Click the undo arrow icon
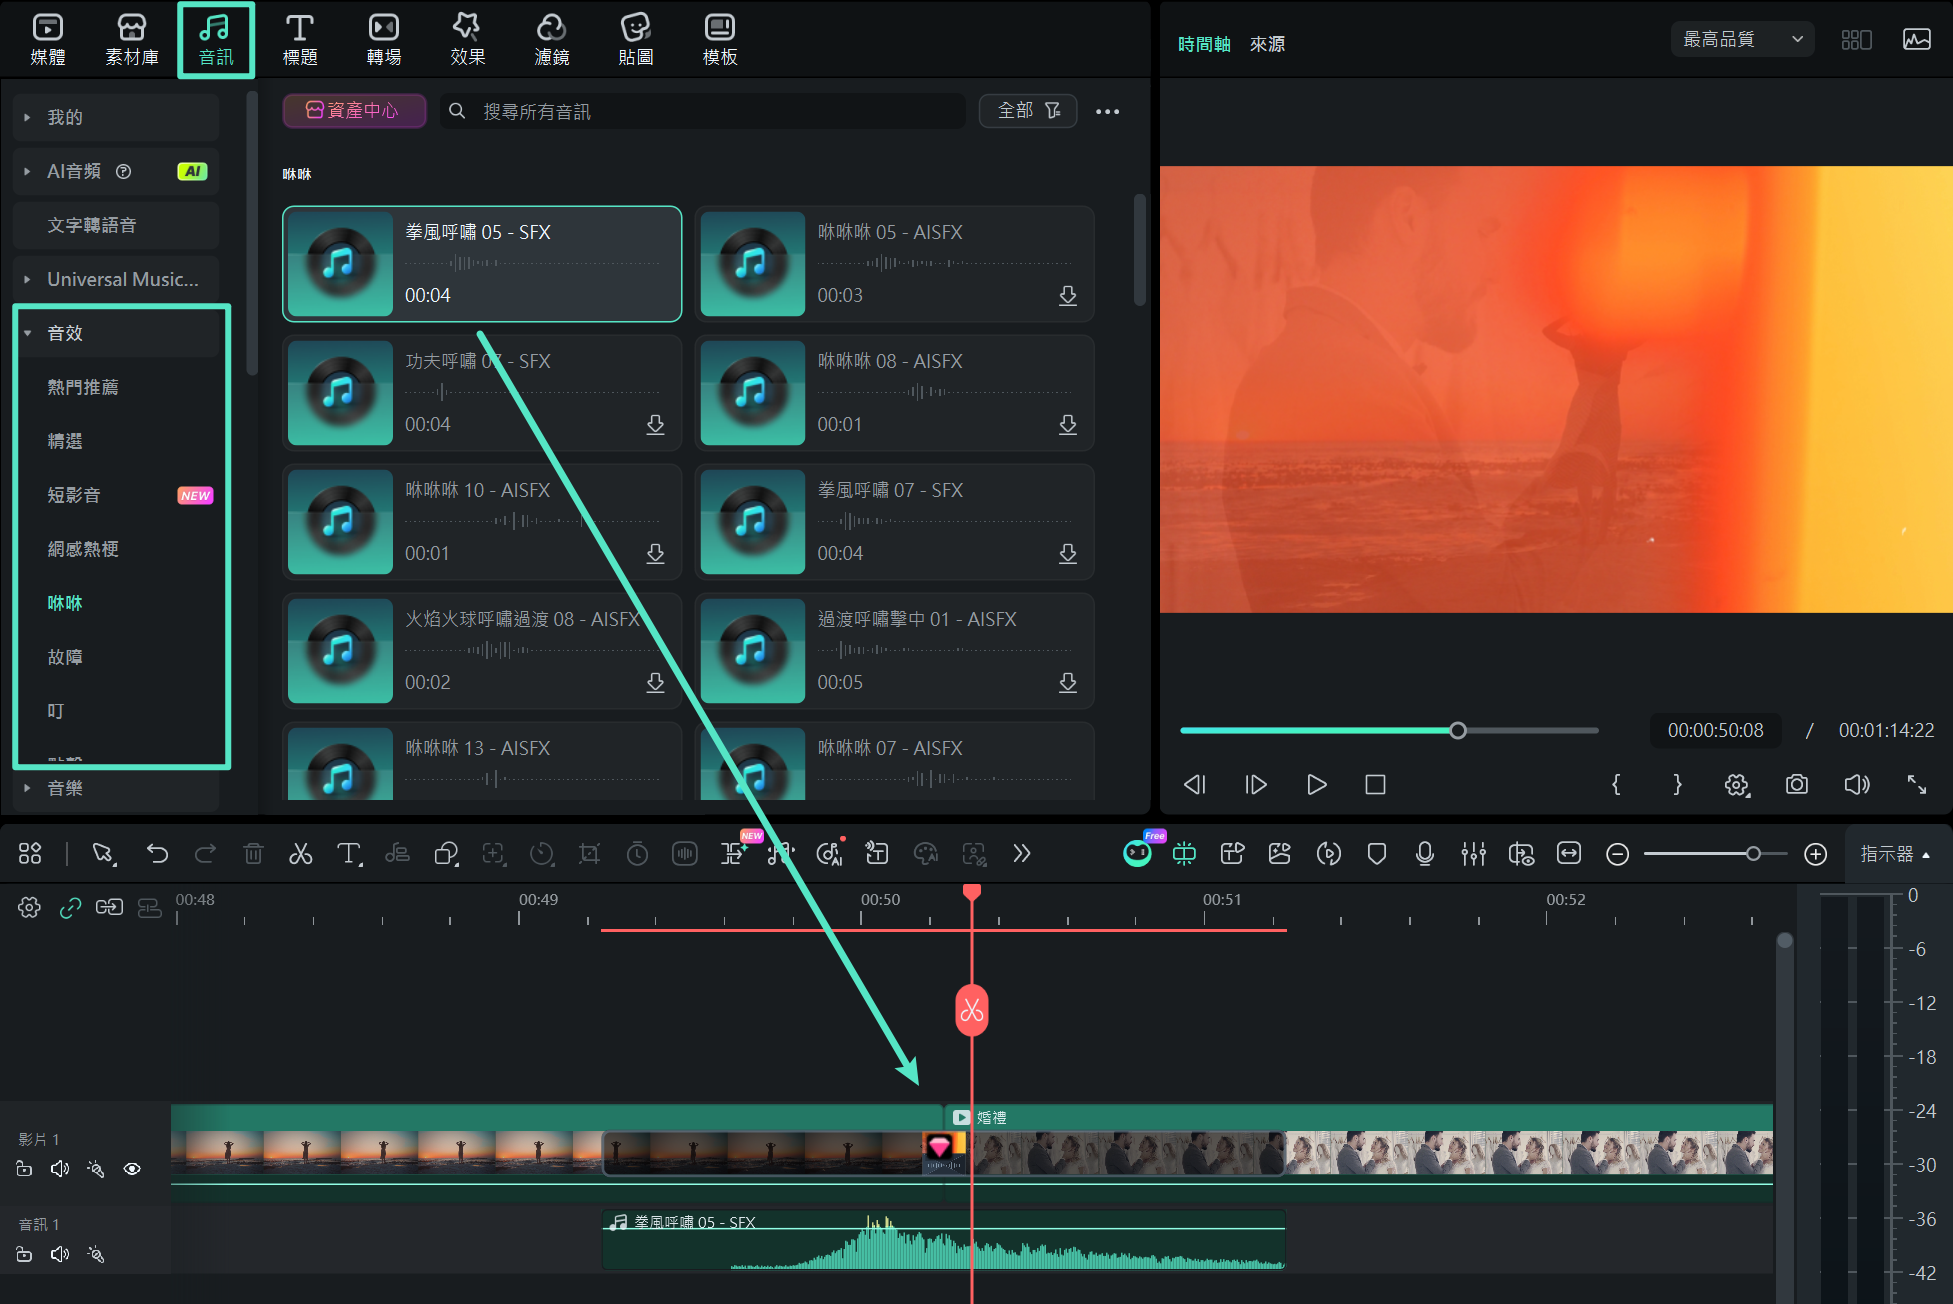This screenshot has width=1953, height=1304. pos(157,853)
